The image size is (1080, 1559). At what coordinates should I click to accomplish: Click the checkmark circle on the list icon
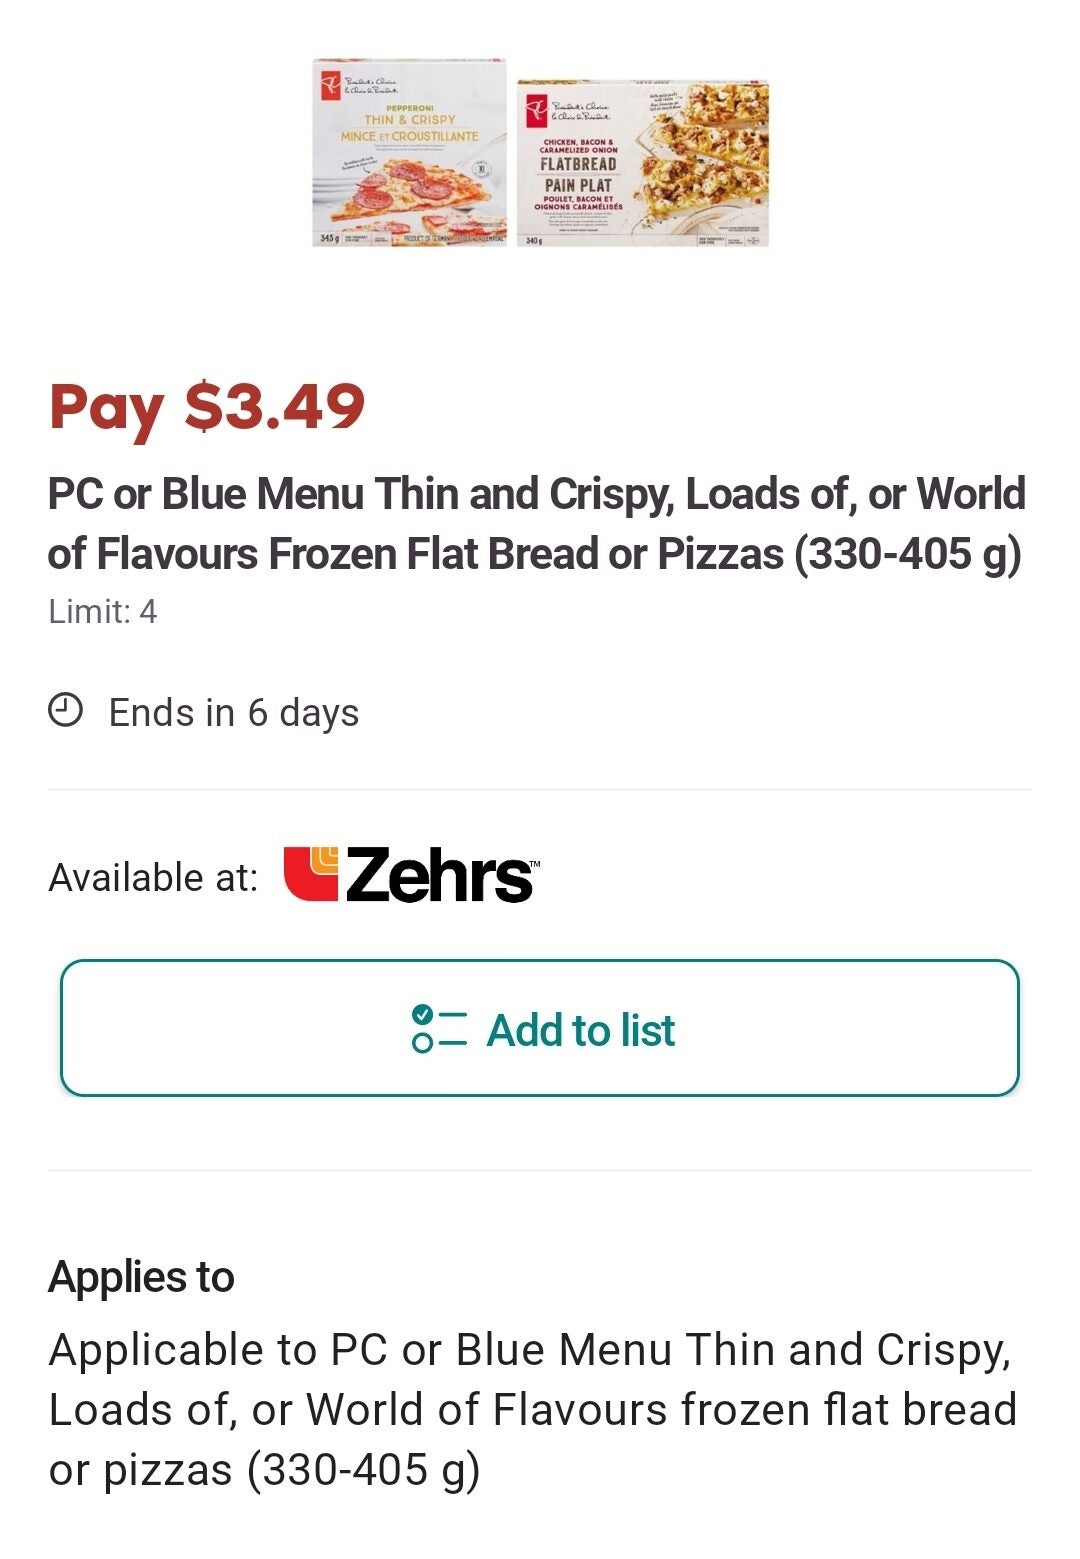(424, 1015)
